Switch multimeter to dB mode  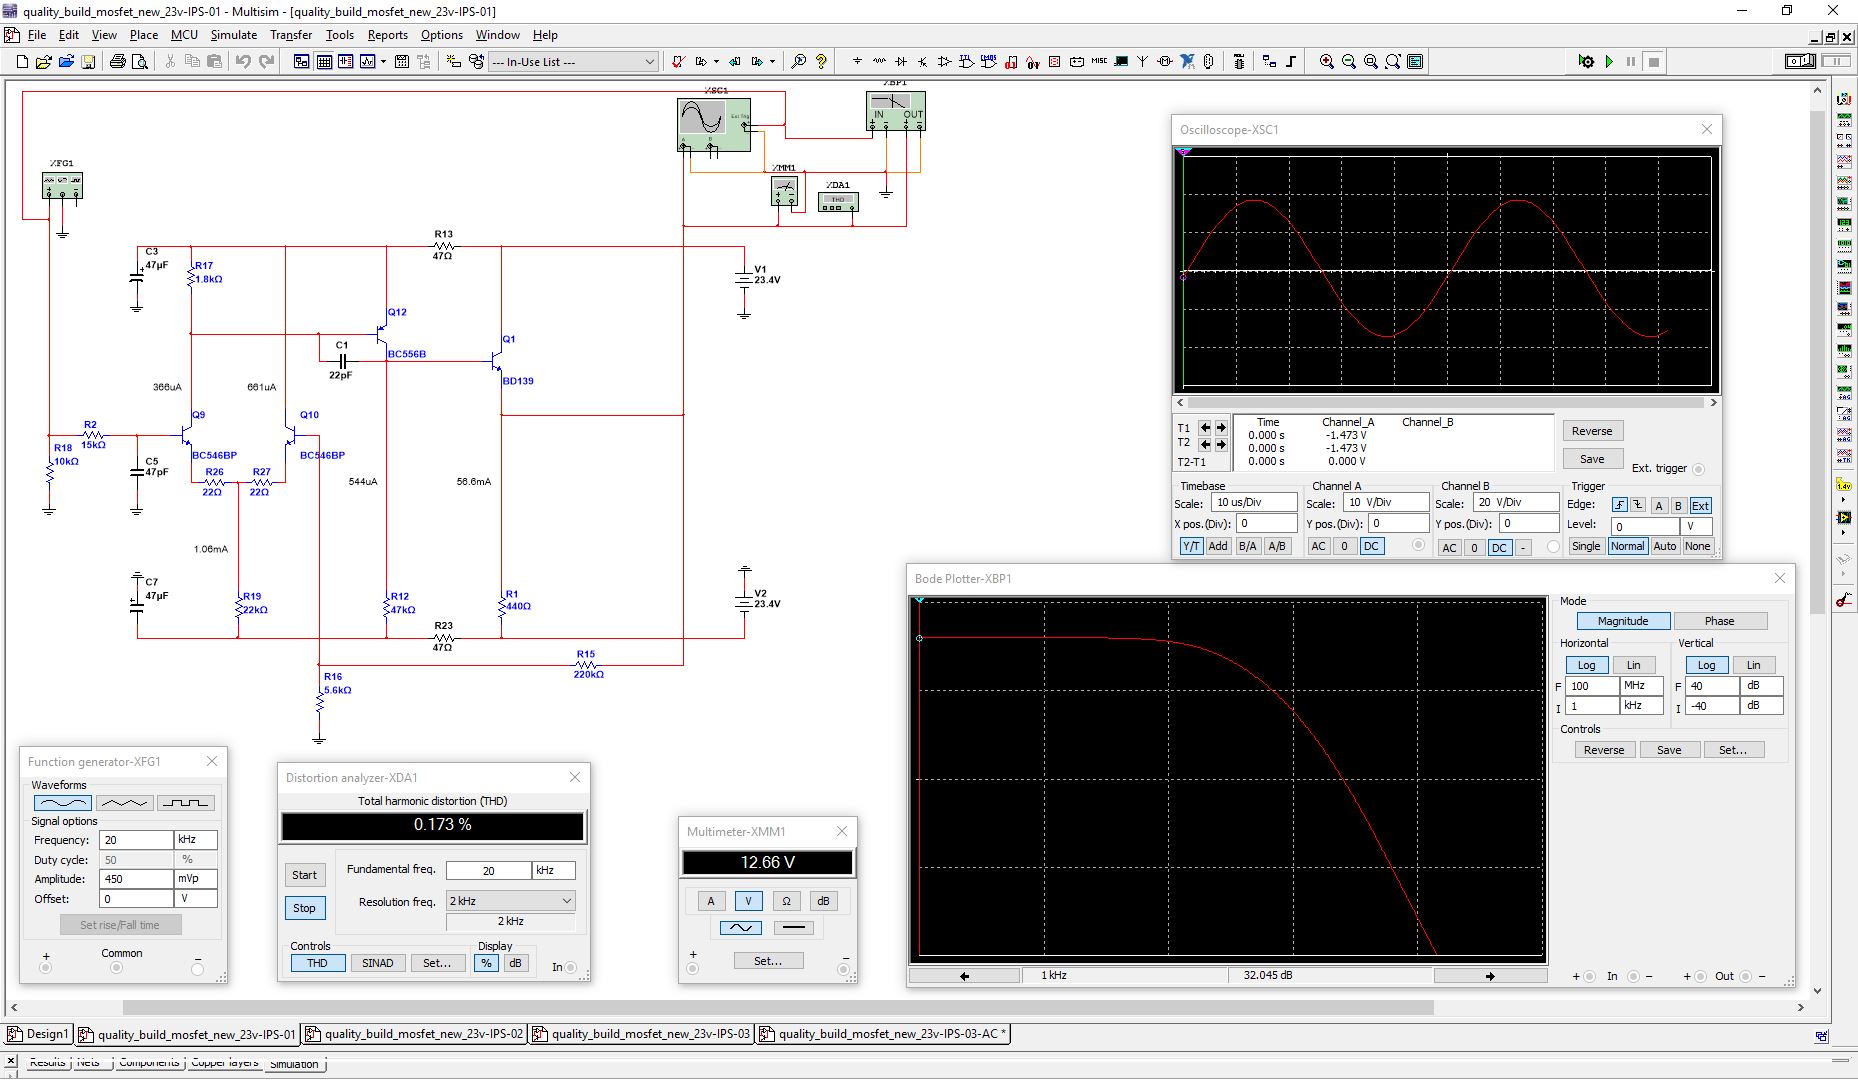coord(823,901)
